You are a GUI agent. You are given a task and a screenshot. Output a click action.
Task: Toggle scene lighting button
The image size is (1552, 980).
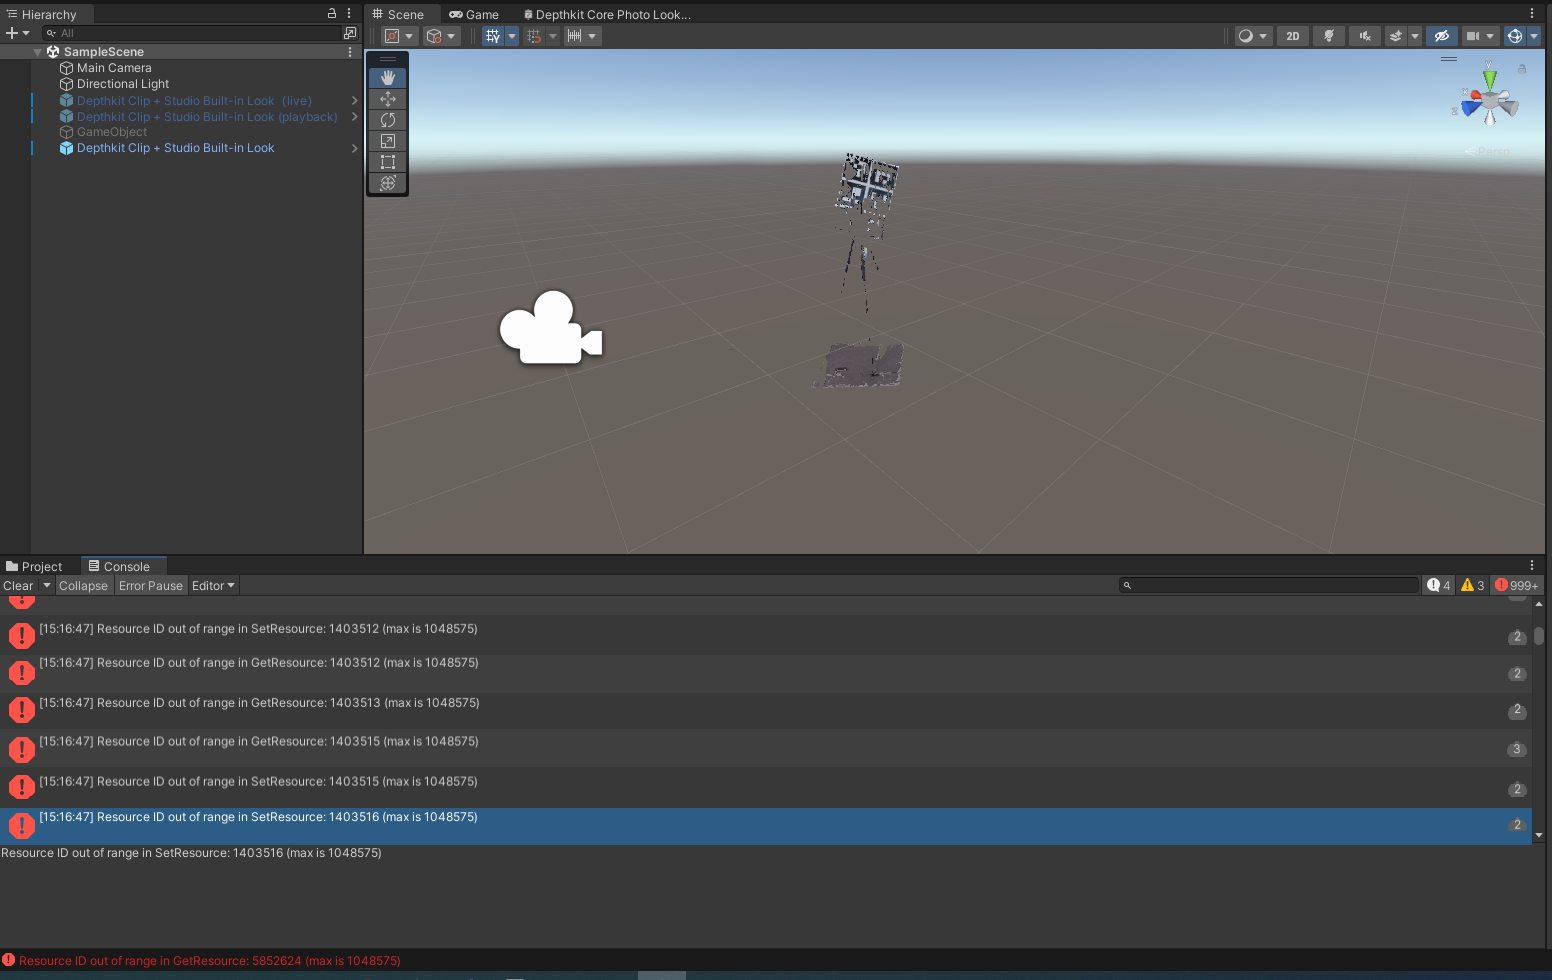(x=1328, y=36)
